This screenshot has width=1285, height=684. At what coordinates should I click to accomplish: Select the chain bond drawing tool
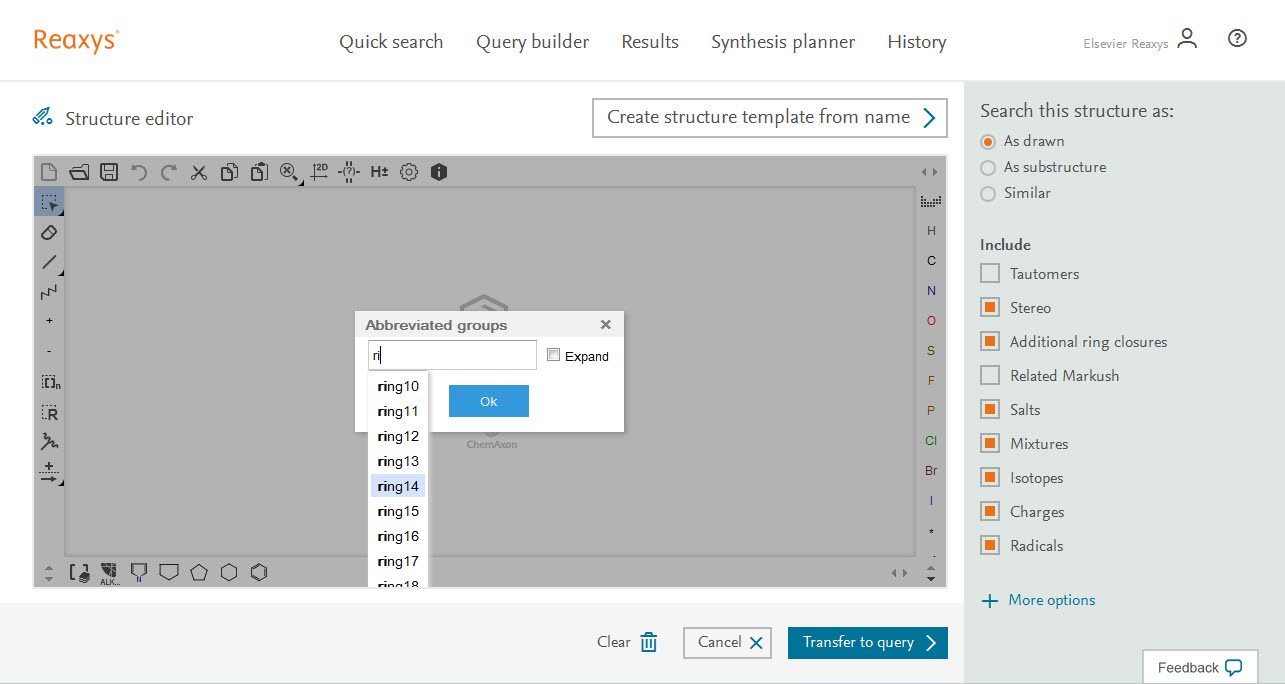coord(49,292)
